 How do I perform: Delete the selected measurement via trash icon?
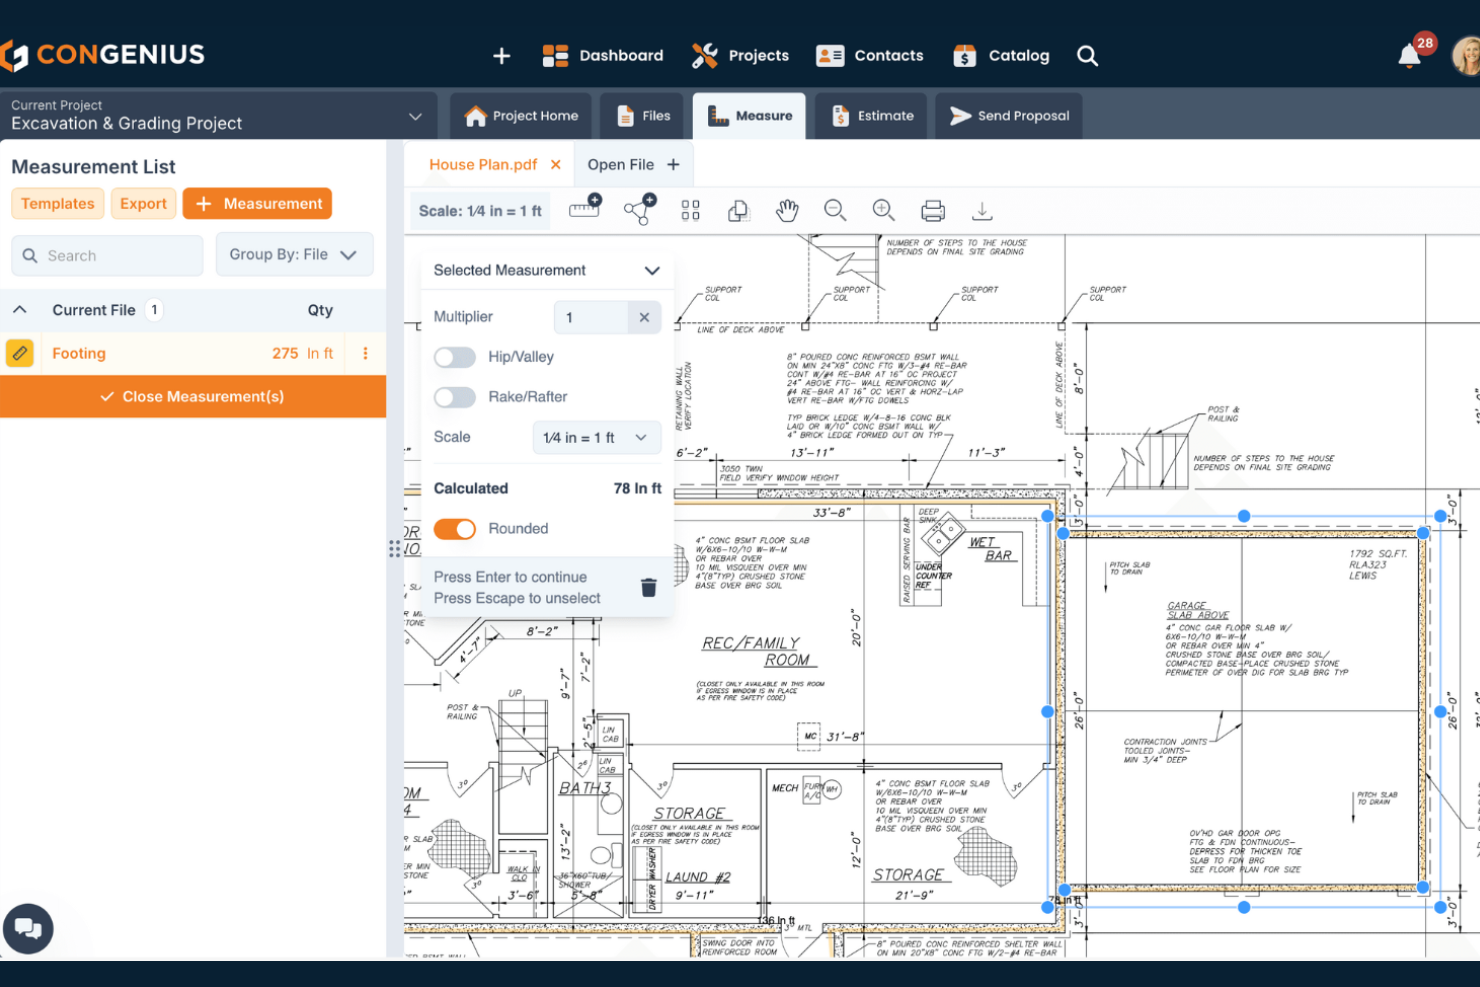(648, 588)
